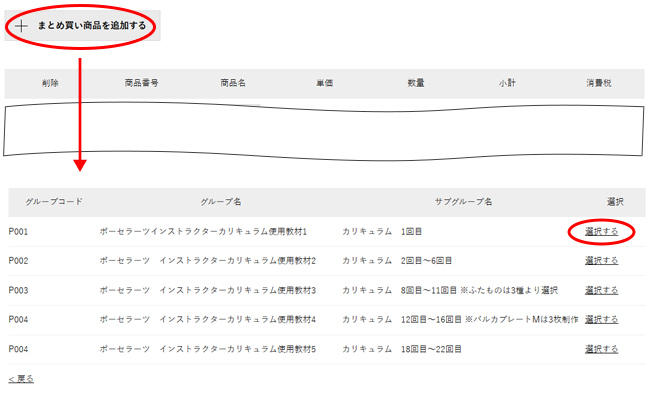Click the サブグループ名 column header
This screenshot has height=400, width=650.
point(463,202)
